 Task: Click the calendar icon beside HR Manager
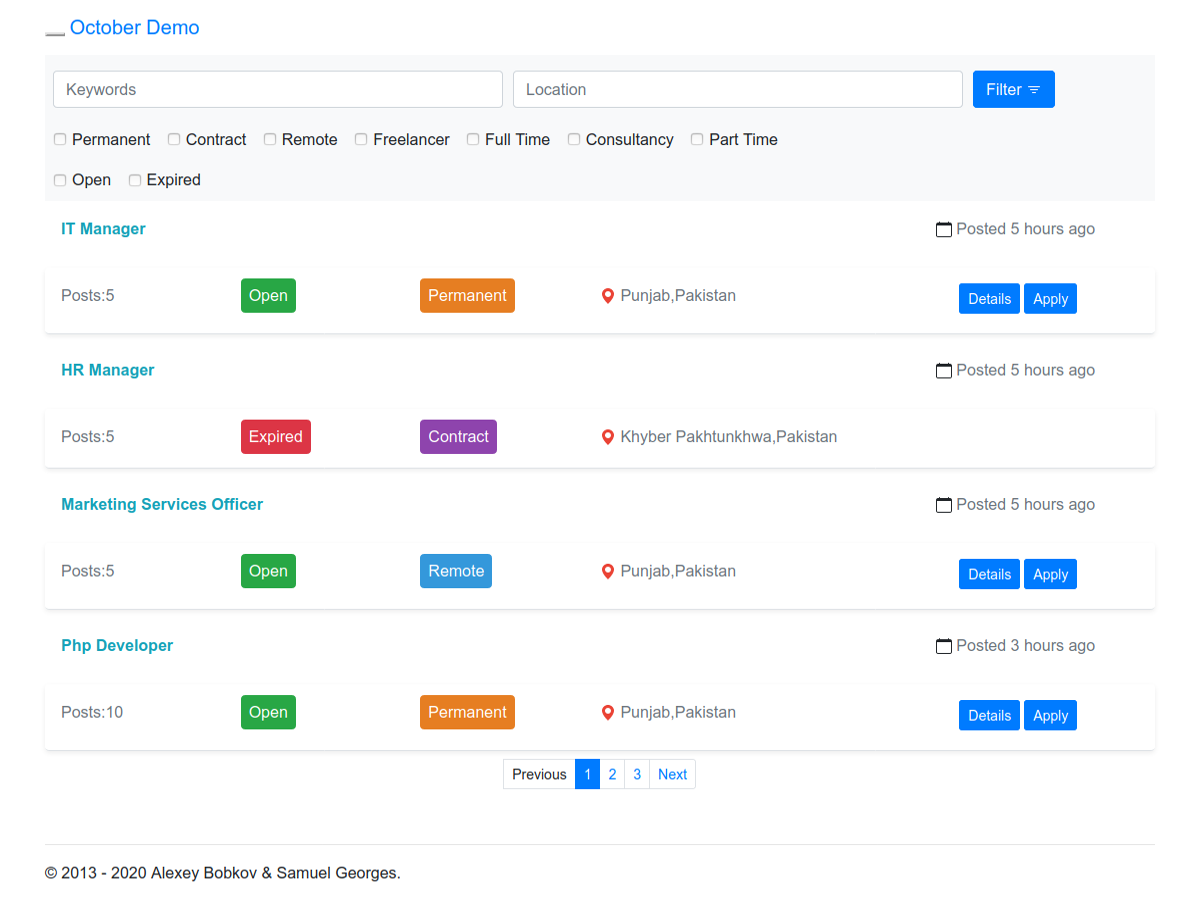tap(943, 370)
